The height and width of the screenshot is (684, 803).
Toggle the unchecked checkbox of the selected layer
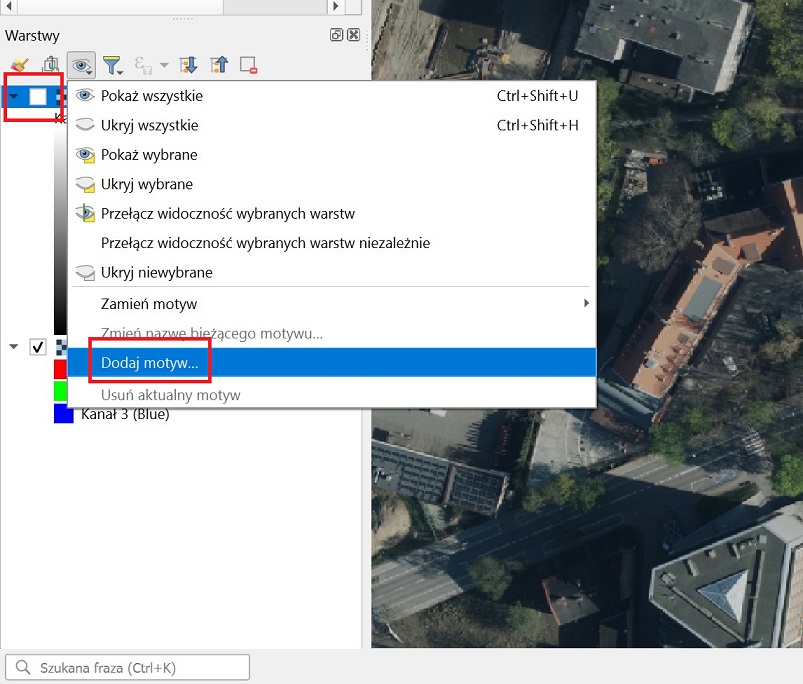[x=38, y=96]
